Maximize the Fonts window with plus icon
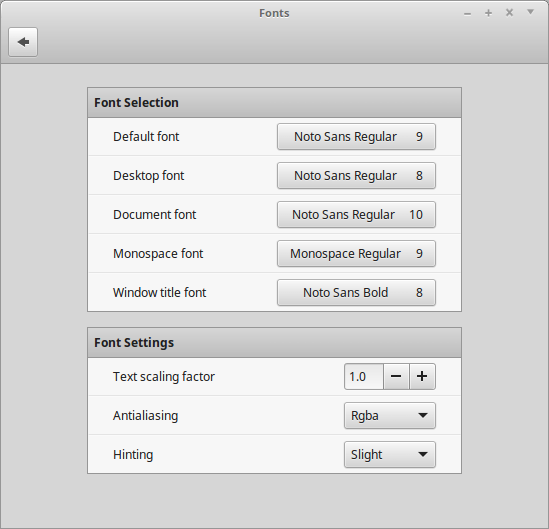This screenshot has height=529, width=549. coord(488,13)
